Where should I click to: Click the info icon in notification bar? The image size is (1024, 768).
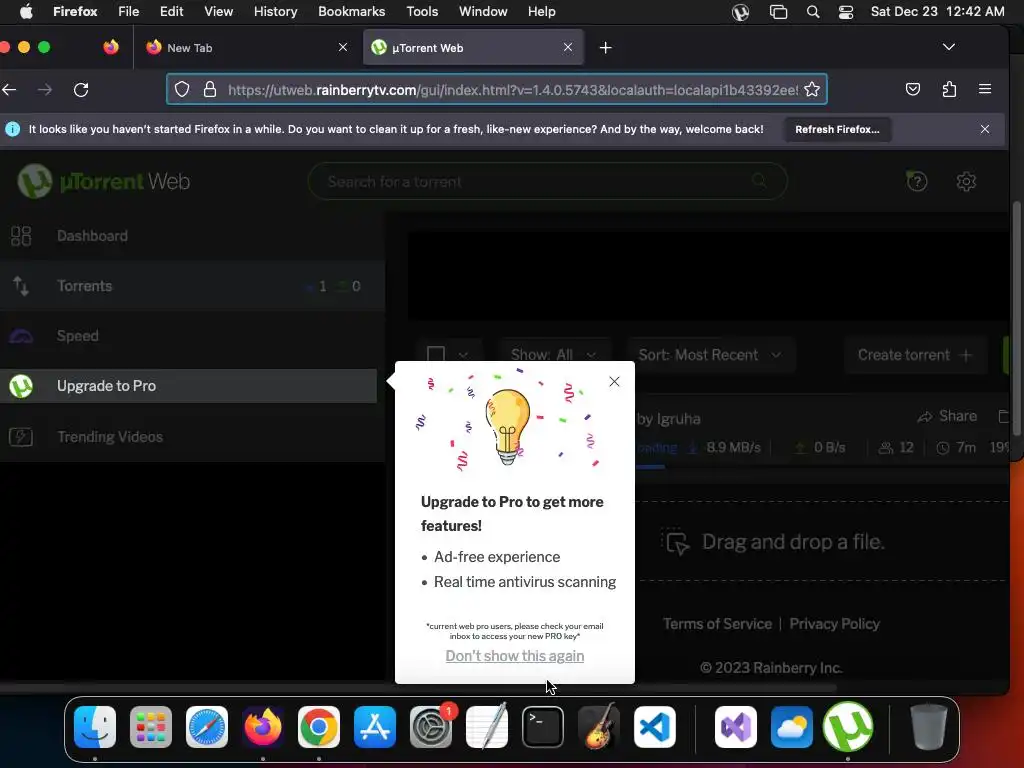[12, 129]
